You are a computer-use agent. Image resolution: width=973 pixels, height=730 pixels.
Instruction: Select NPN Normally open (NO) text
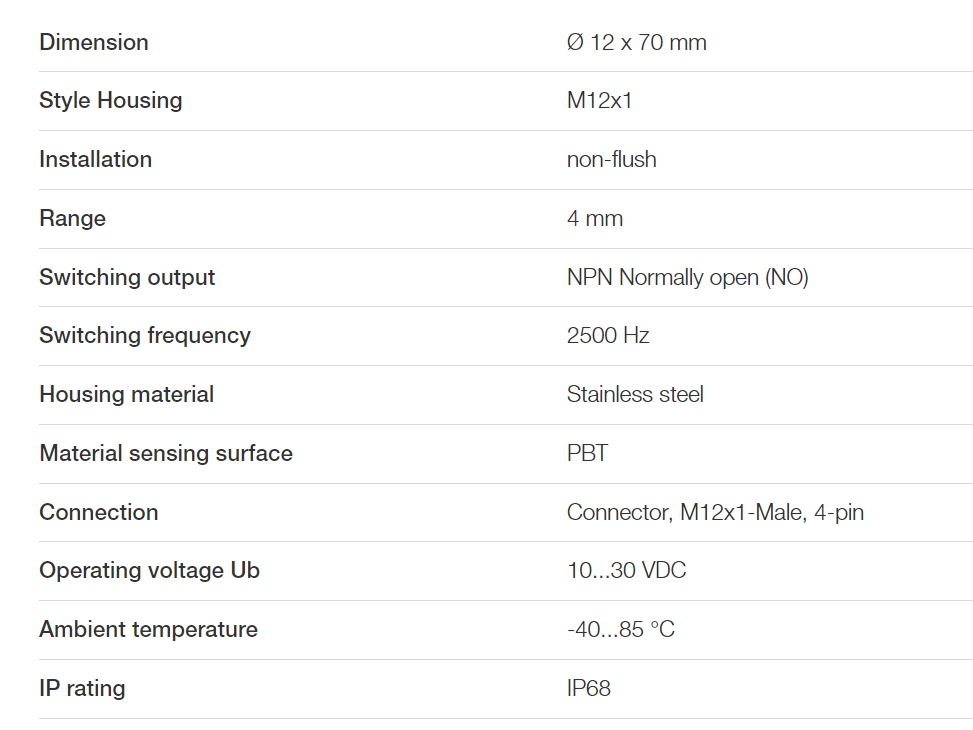688,277
